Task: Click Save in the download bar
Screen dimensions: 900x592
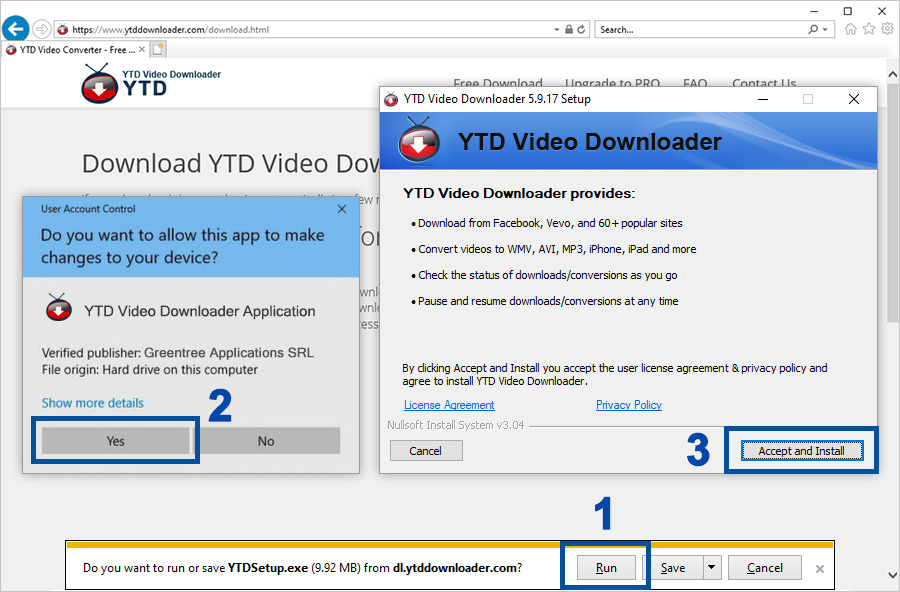Action: [x=673, y=568]
